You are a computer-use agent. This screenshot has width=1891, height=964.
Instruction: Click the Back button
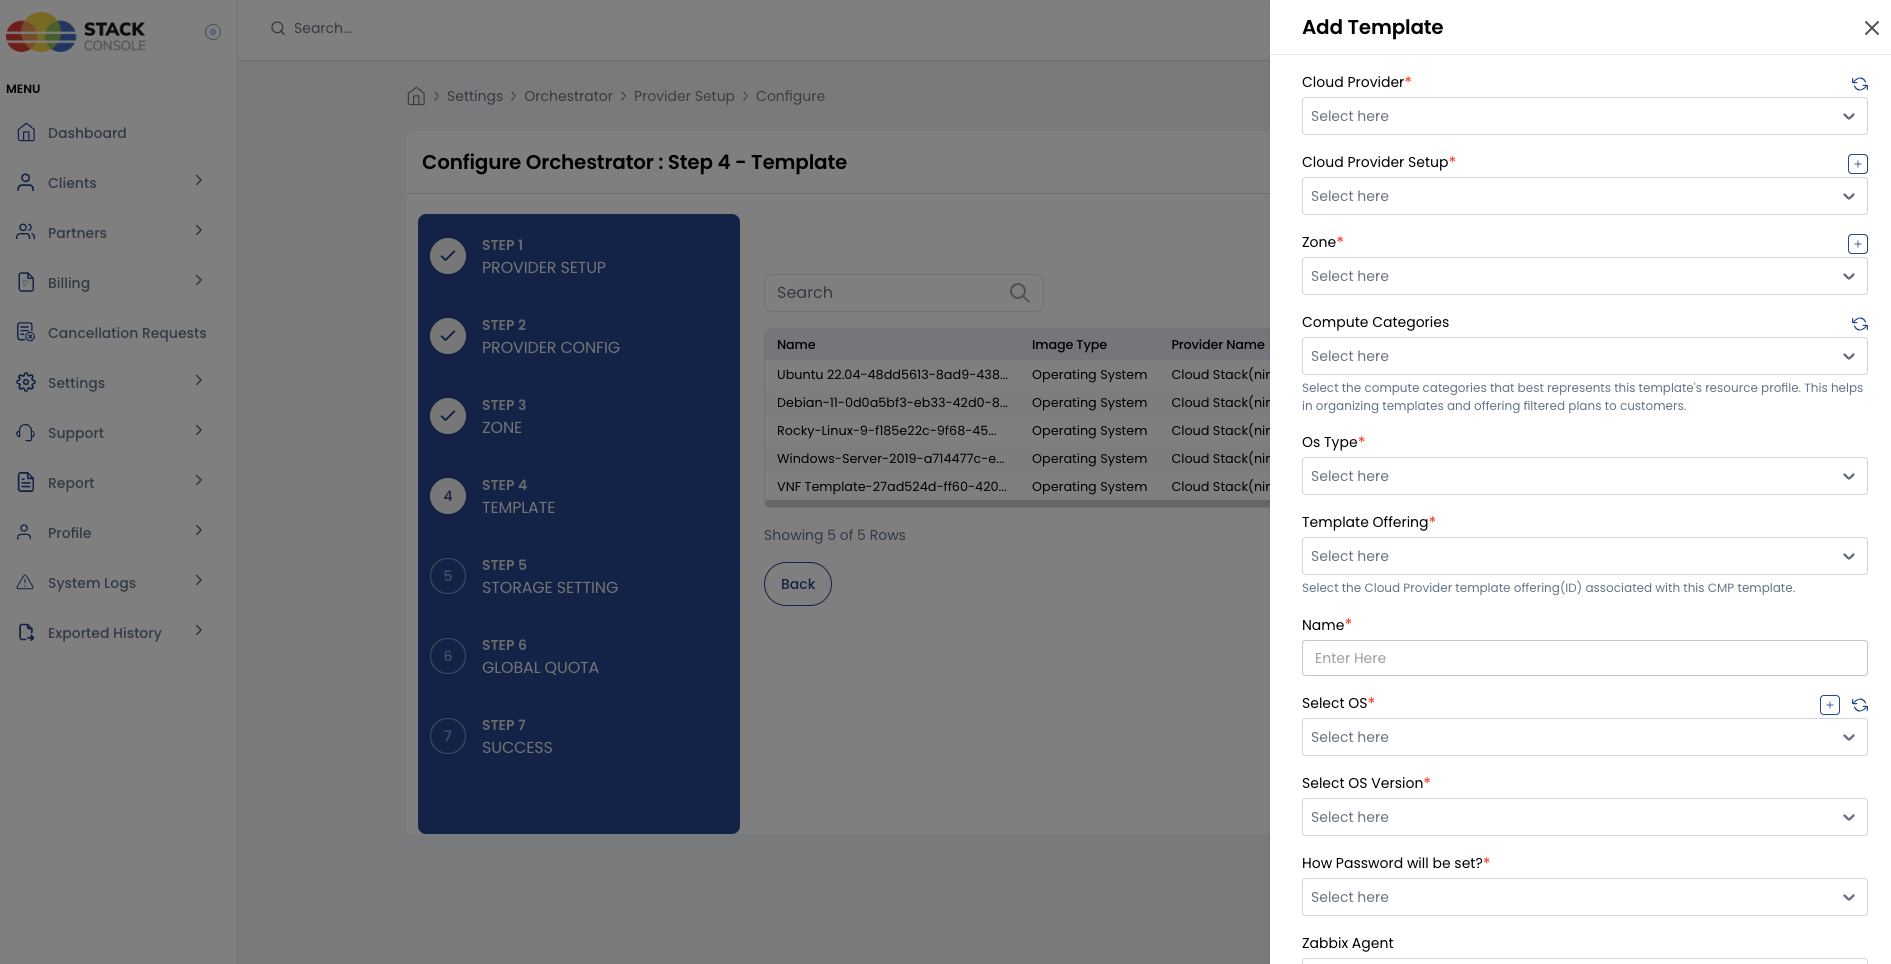click(x=797, y=584)
